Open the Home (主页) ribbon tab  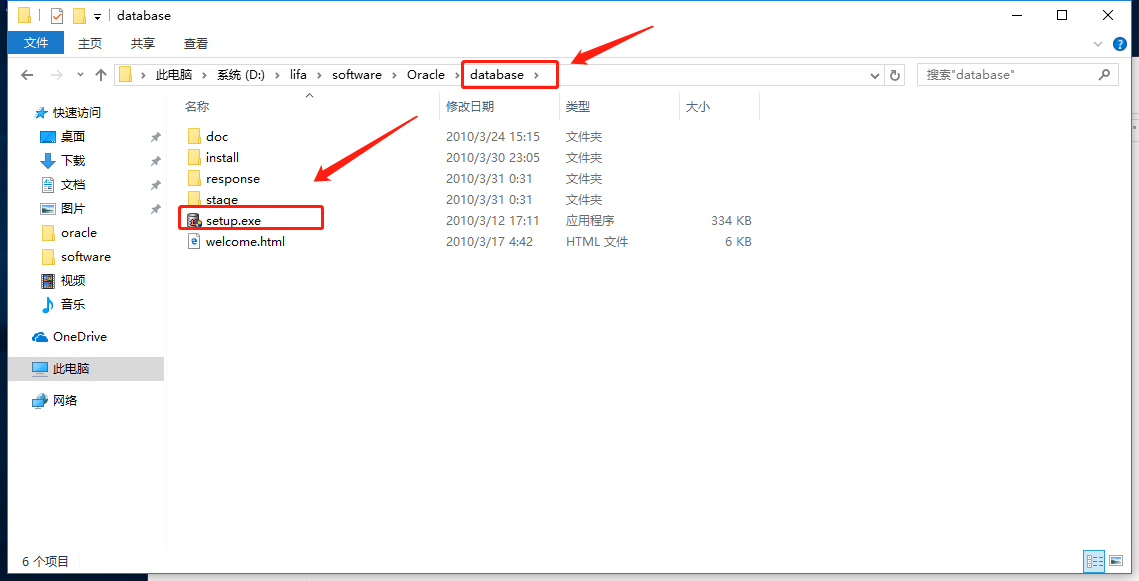(x=90, y=44)
